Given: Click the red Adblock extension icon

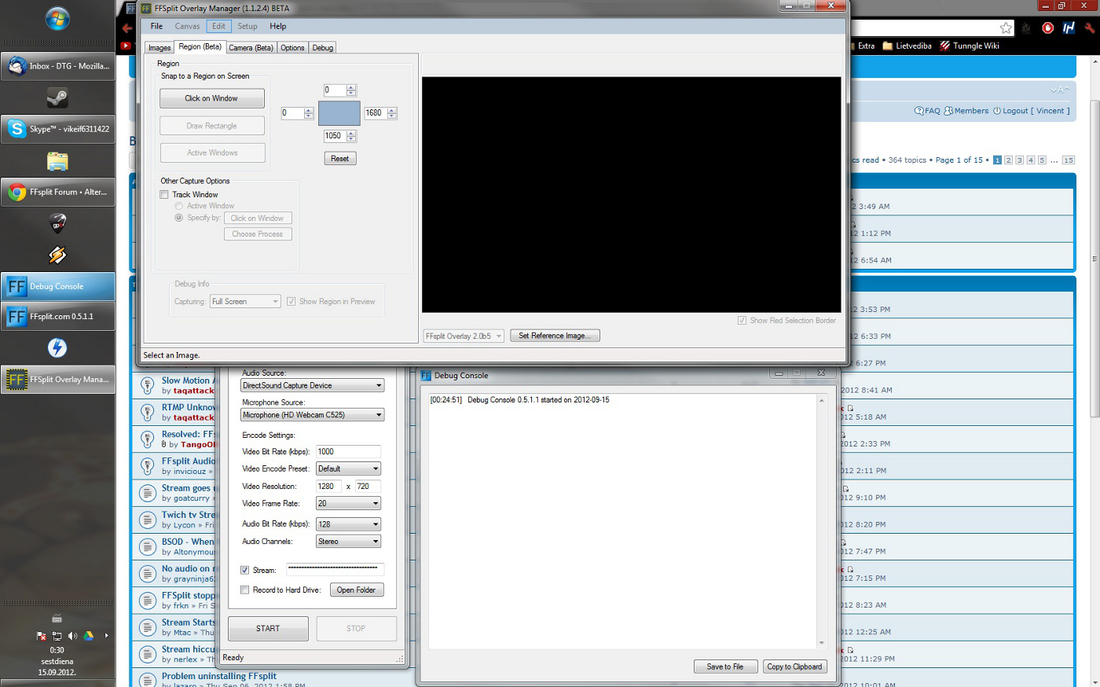Looking at the screenshot, I should pos(1047,28).
